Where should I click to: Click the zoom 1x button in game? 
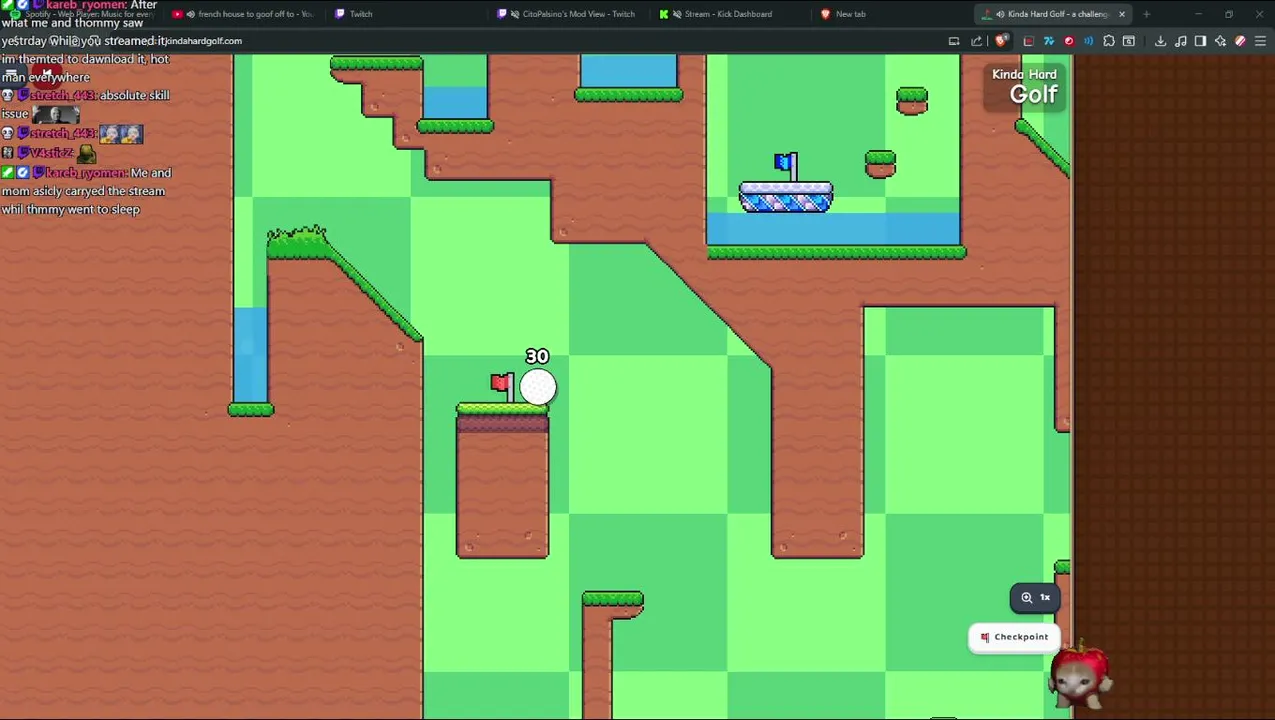click(x=1035, y=597)
